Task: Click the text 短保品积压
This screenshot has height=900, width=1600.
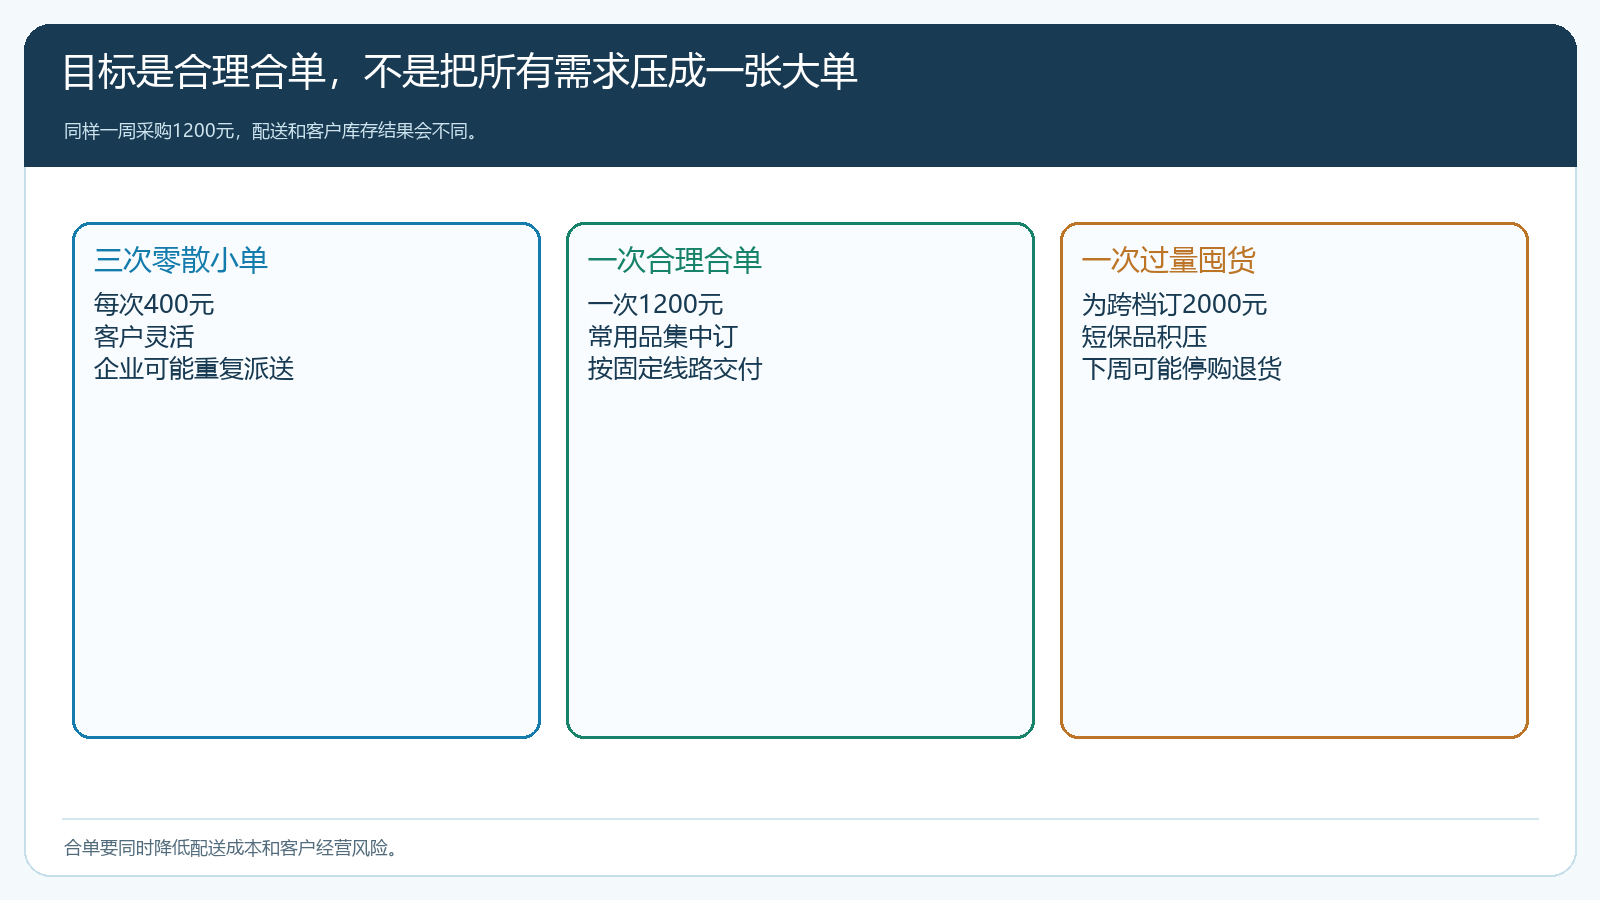Action: click(1144, 337)
